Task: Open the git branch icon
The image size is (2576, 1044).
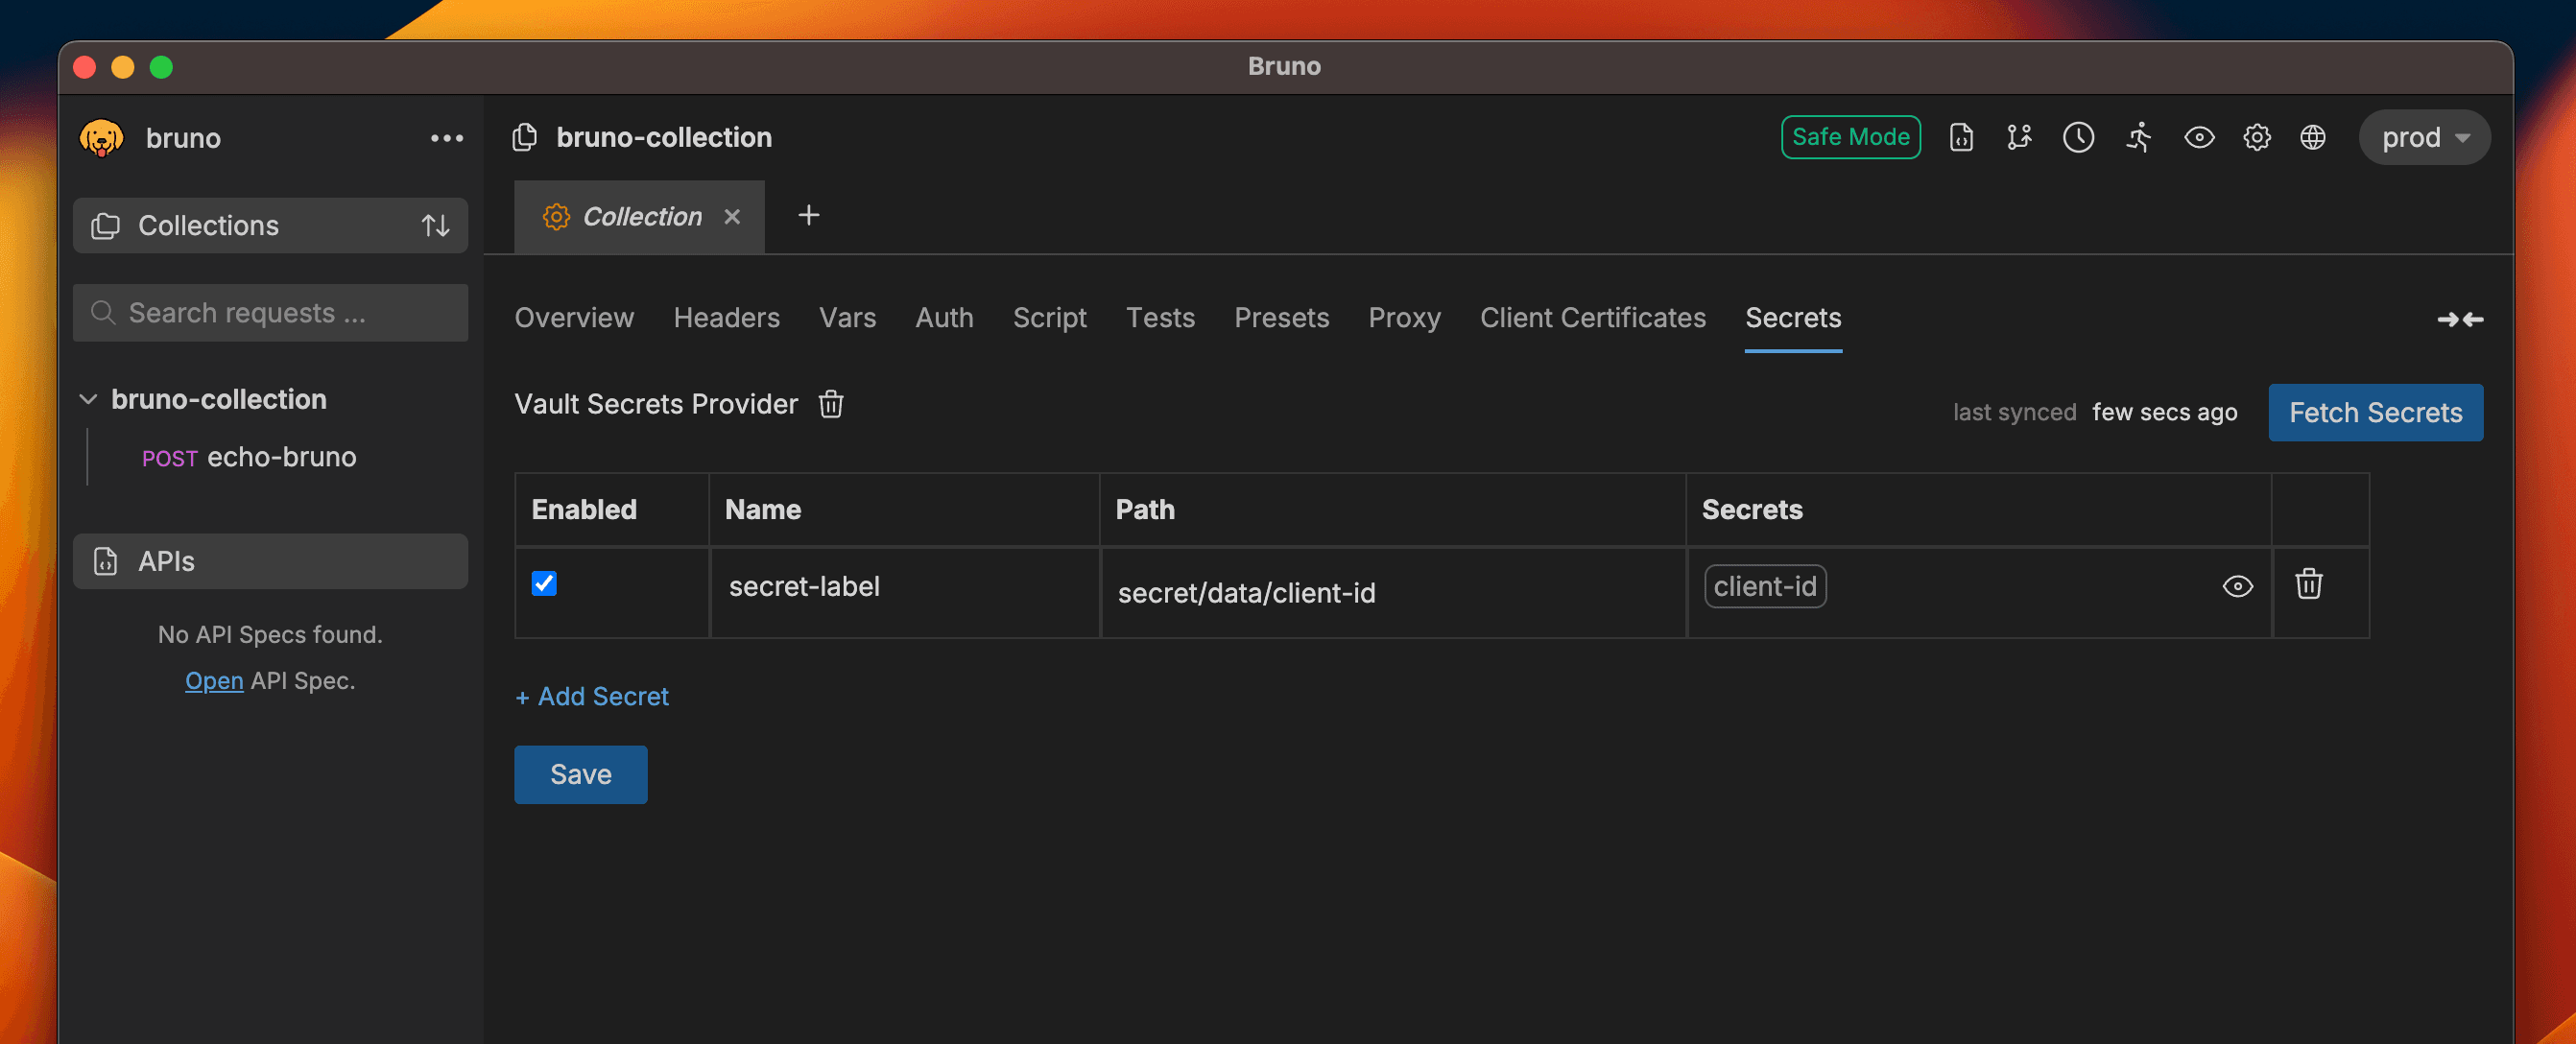Action: pos(2019,137)
